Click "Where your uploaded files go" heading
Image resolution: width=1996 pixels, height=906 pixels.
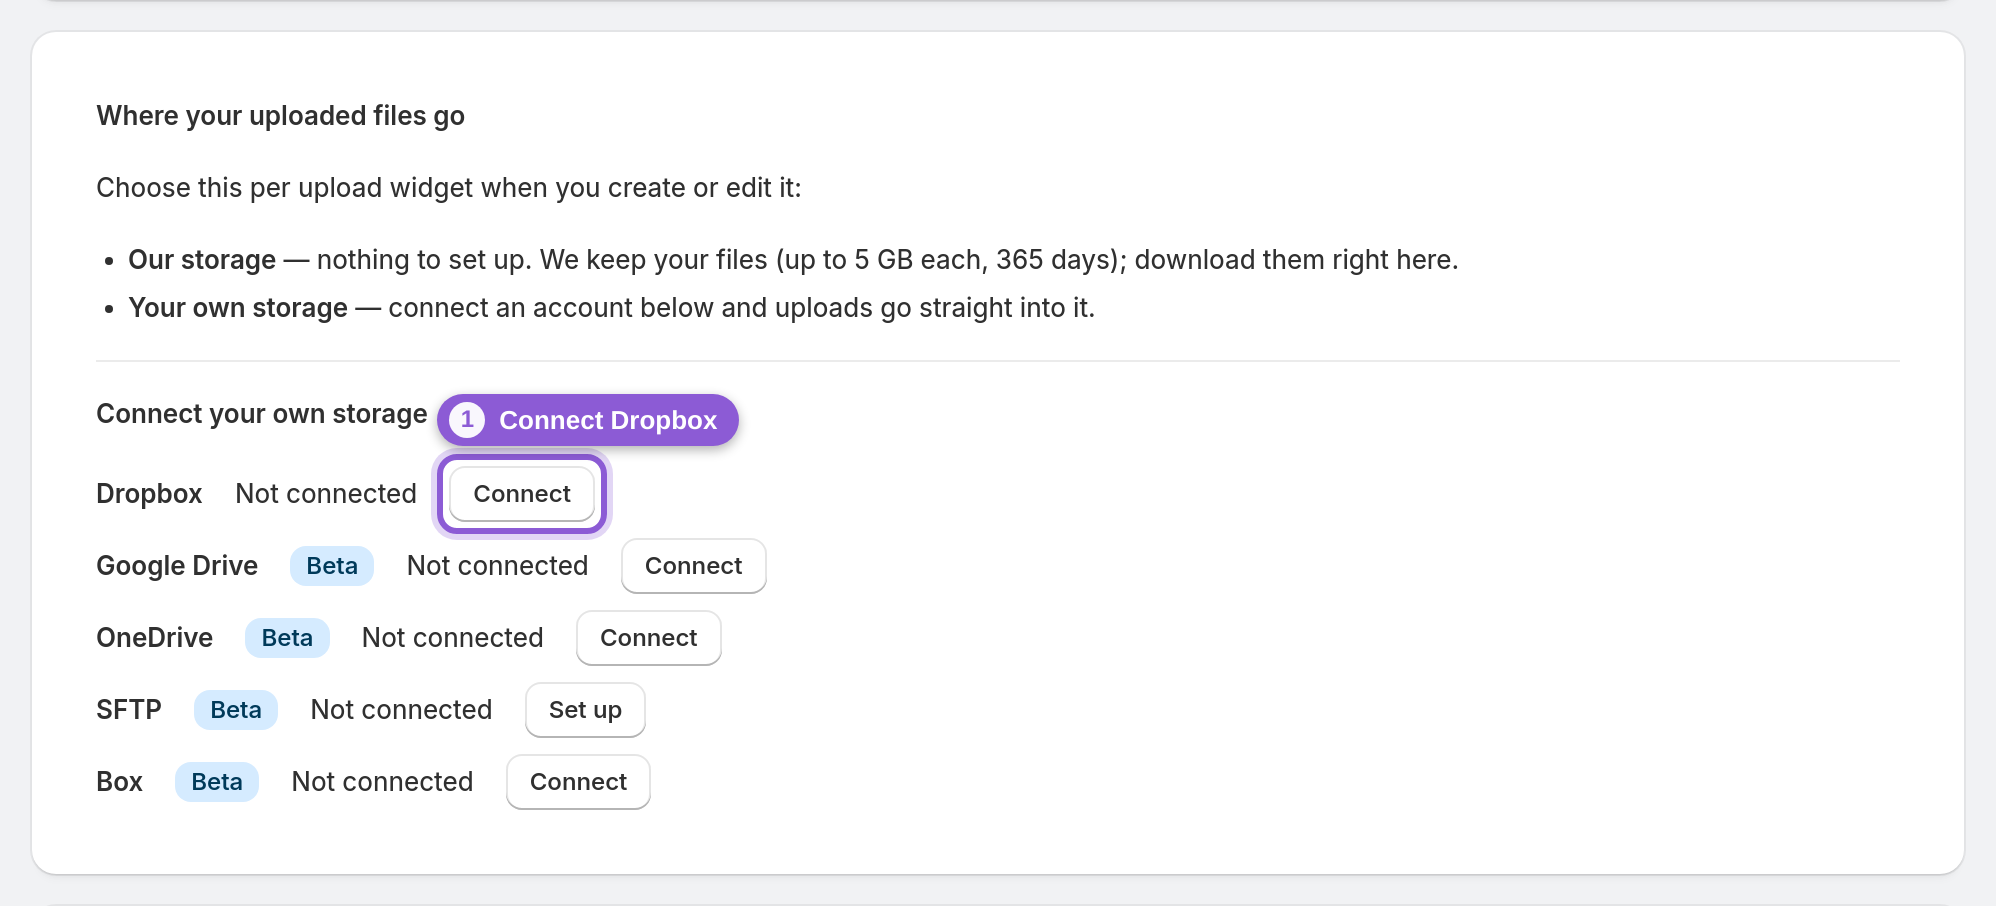[281, 117]
